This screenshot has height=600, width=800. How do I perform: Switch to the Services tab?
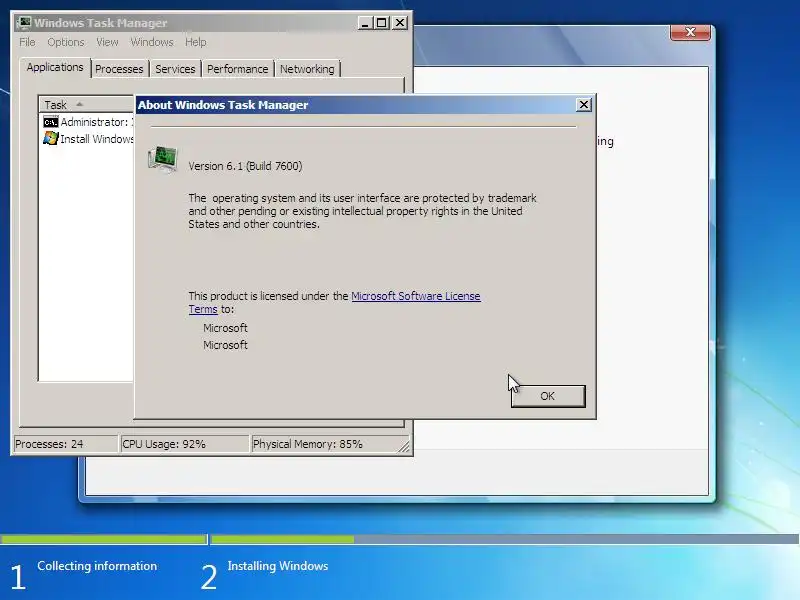[175, 69]
